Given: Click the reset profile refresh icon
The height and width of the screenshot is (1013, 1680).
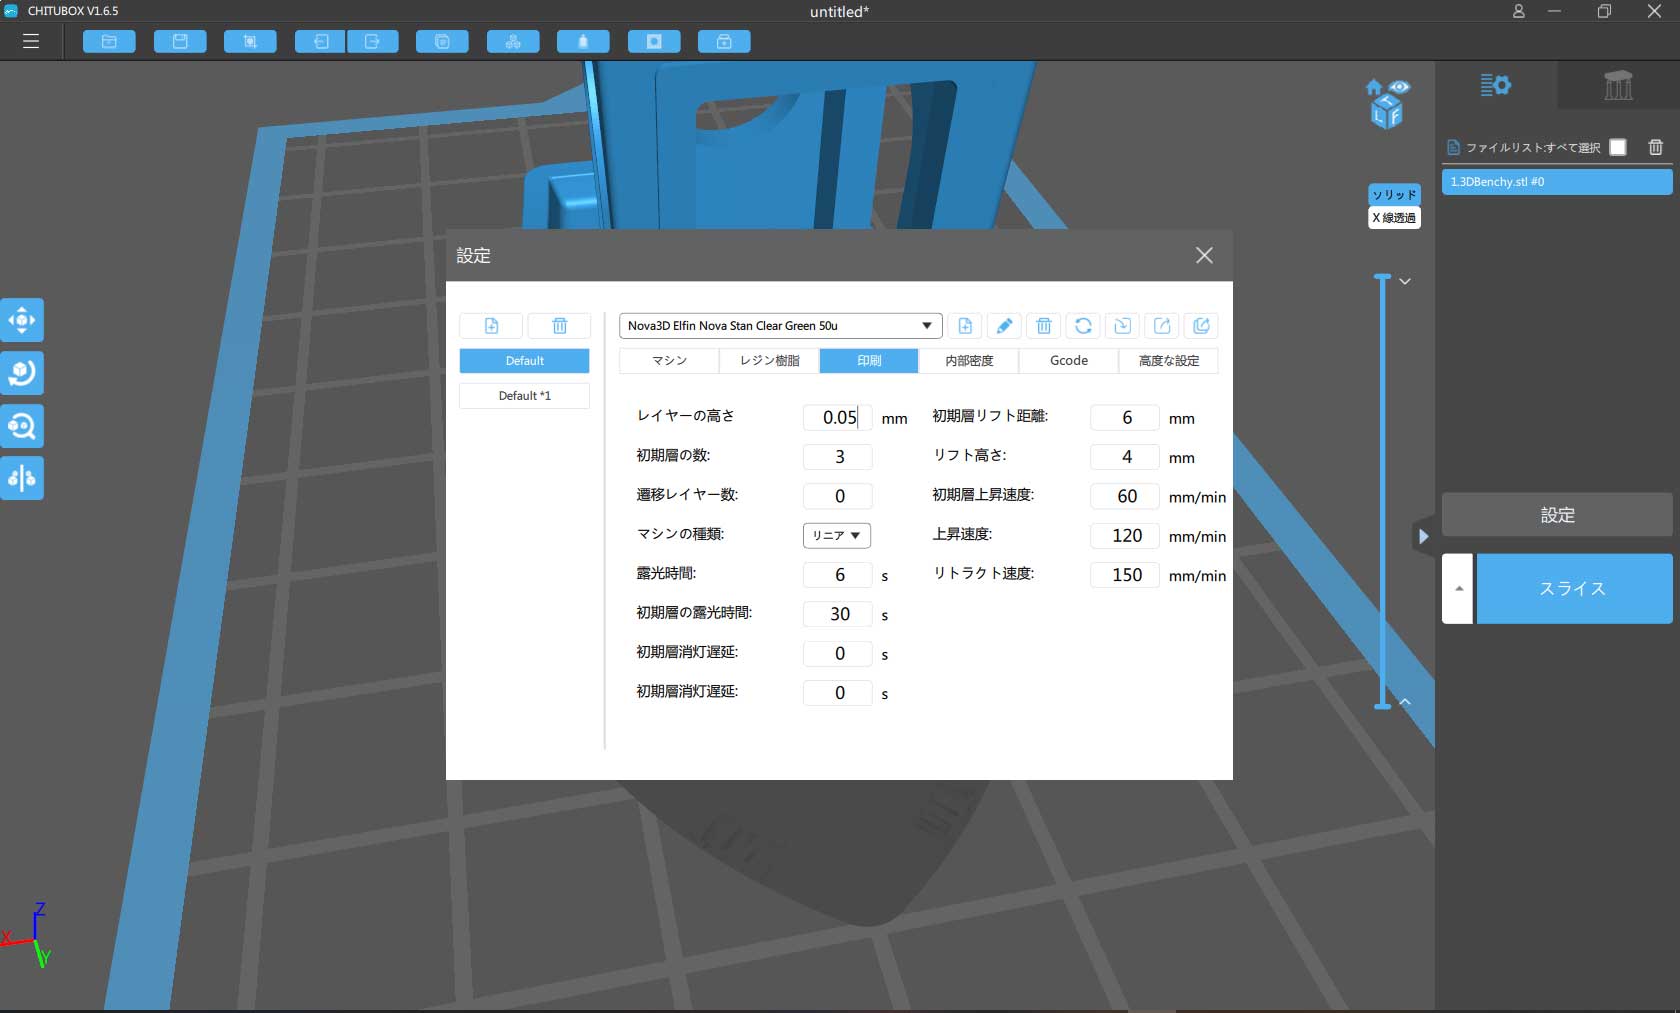Looking at the screenshot, I should (x=1083, y=326).
